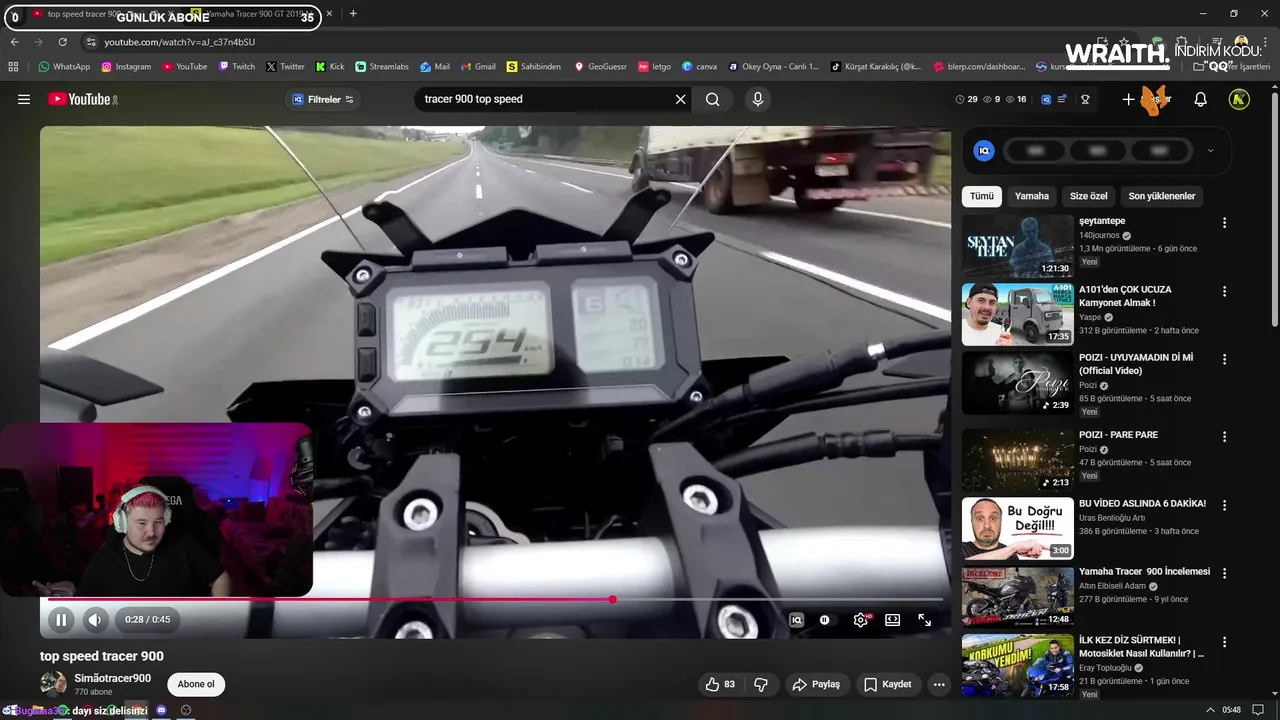The image size is (1280, 720).
Task: Open the green K account avatar
Action: (1239, 99)
